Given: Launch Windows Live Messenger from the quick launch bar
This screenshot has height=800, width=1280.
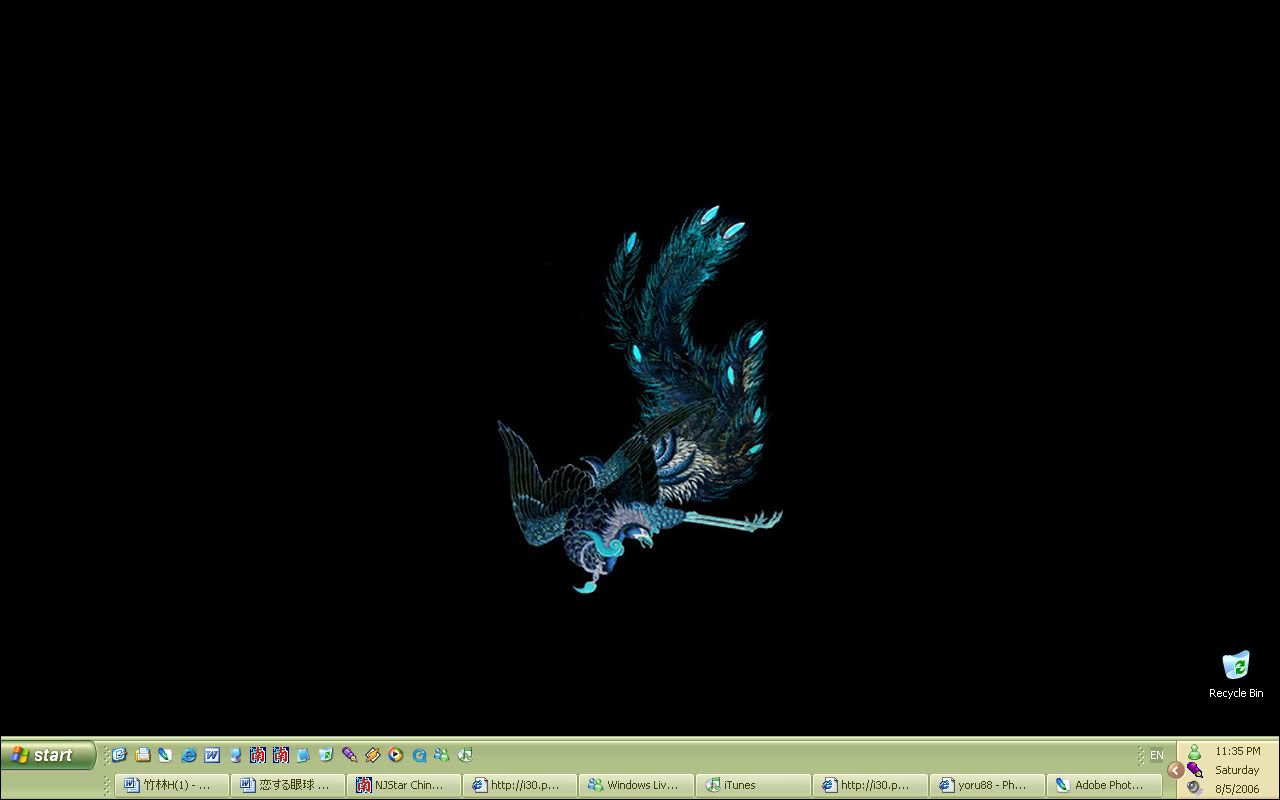Looking at the screenshot, I should coord(441,755).
